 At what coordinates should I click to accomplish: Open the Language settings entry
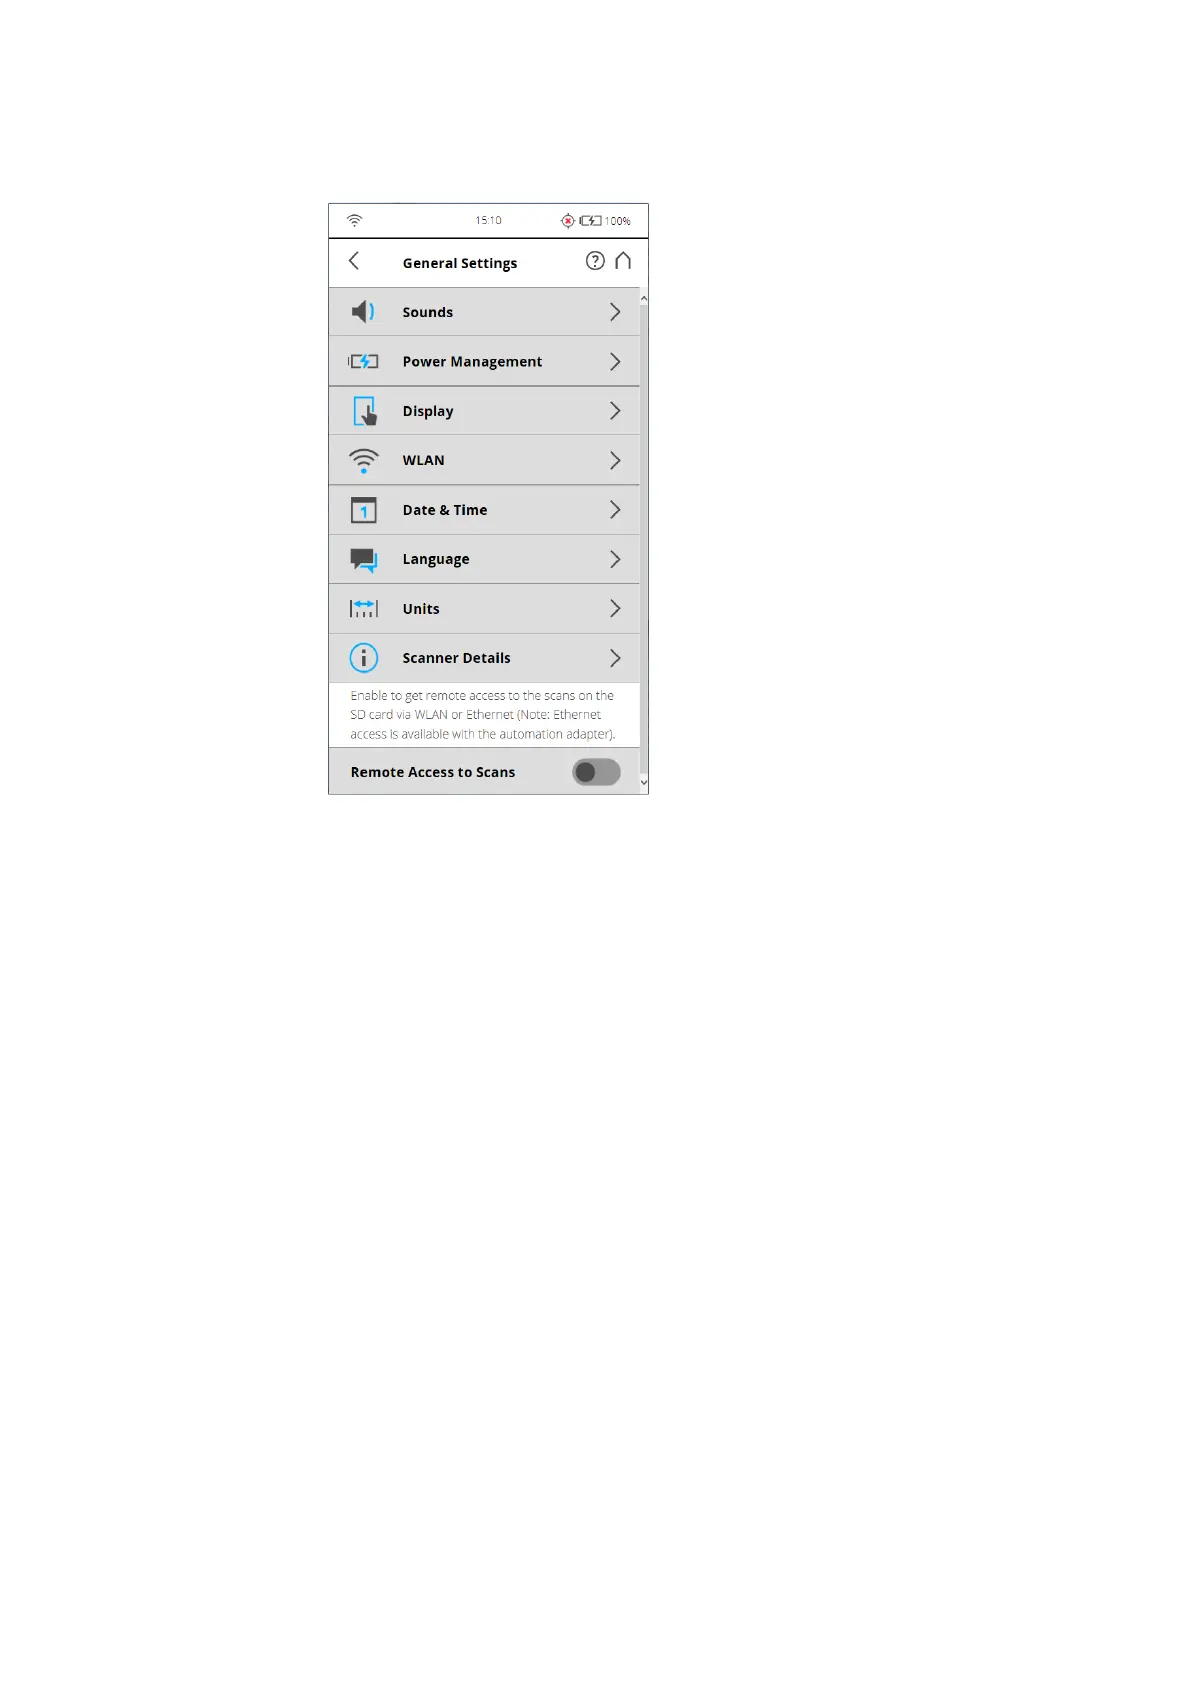click(484, 559)
